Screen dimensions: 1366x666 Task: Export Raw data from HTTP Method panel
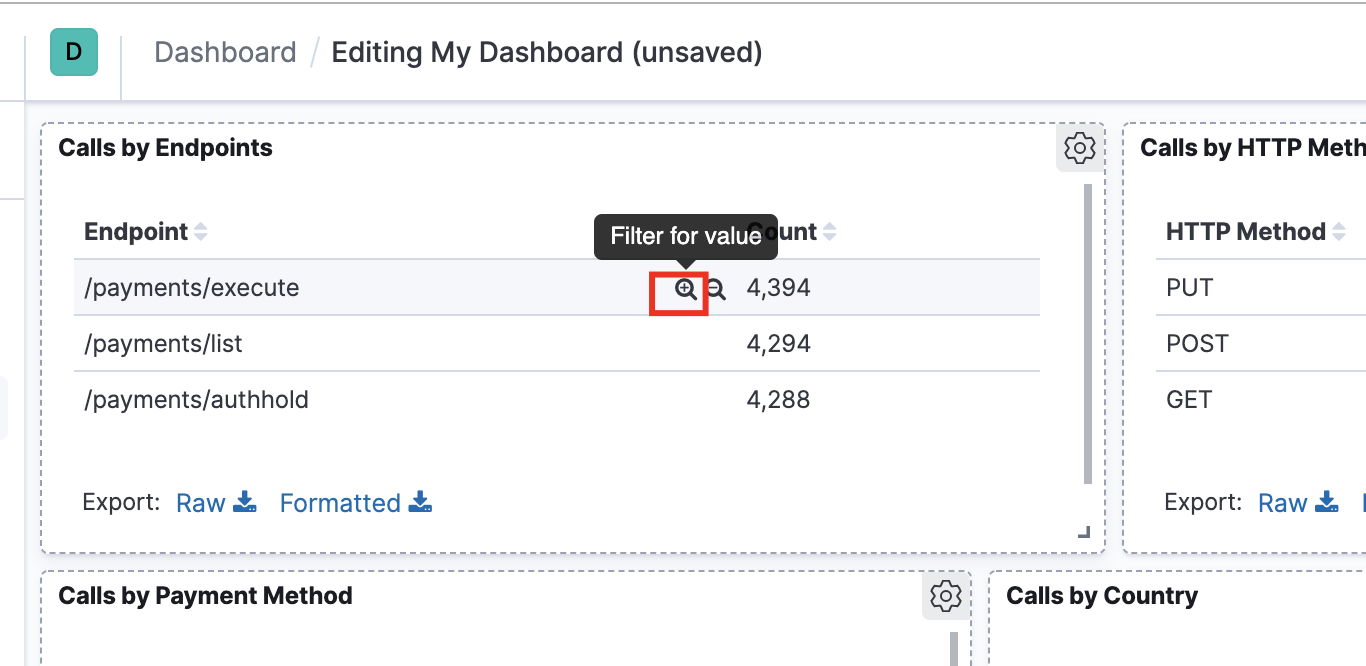point(1298,502)
